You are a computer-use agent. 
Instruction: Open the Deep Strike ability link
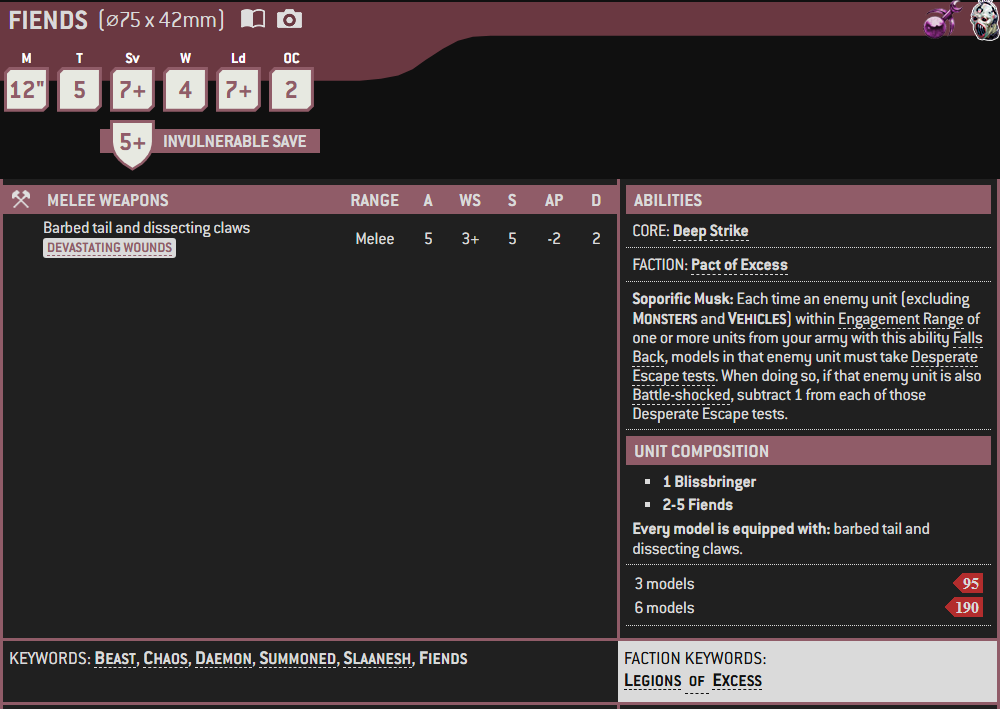pos(710,231)
